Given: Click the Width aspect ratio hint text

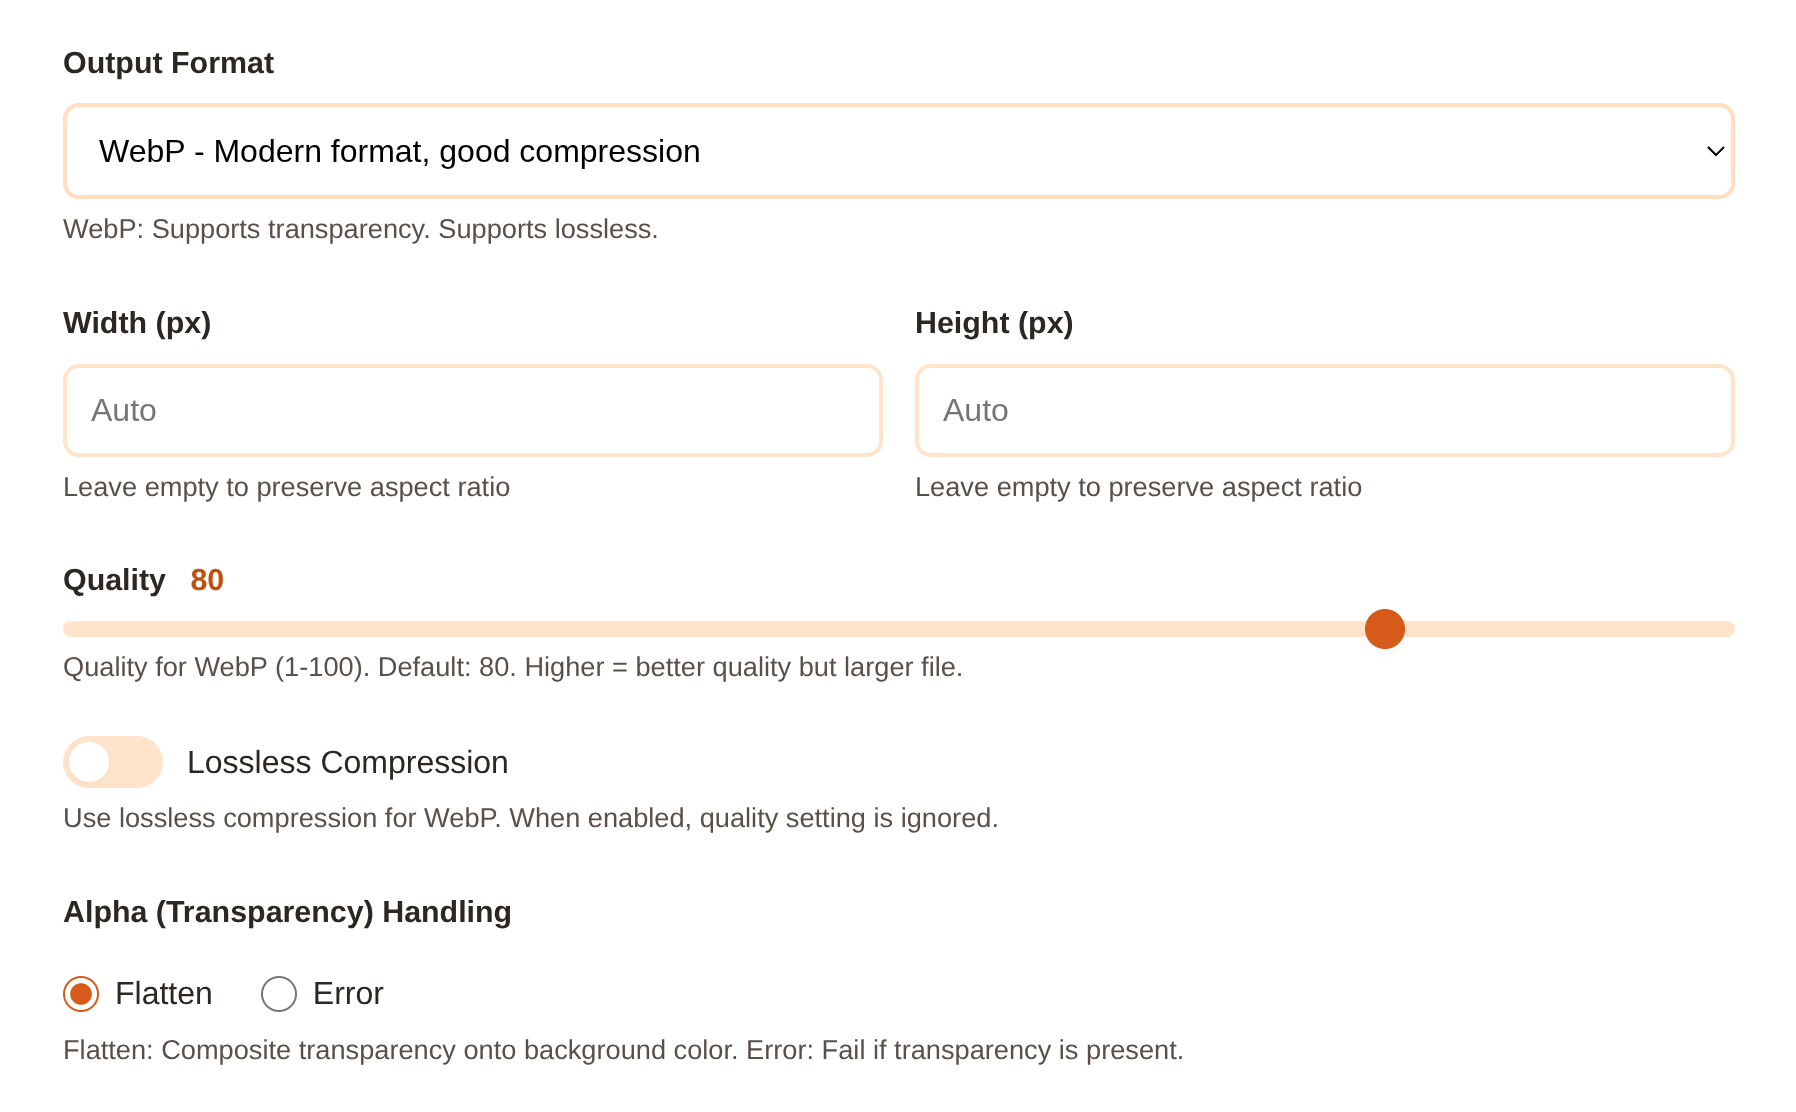Looking at the screenshot, I should point(286,487).
